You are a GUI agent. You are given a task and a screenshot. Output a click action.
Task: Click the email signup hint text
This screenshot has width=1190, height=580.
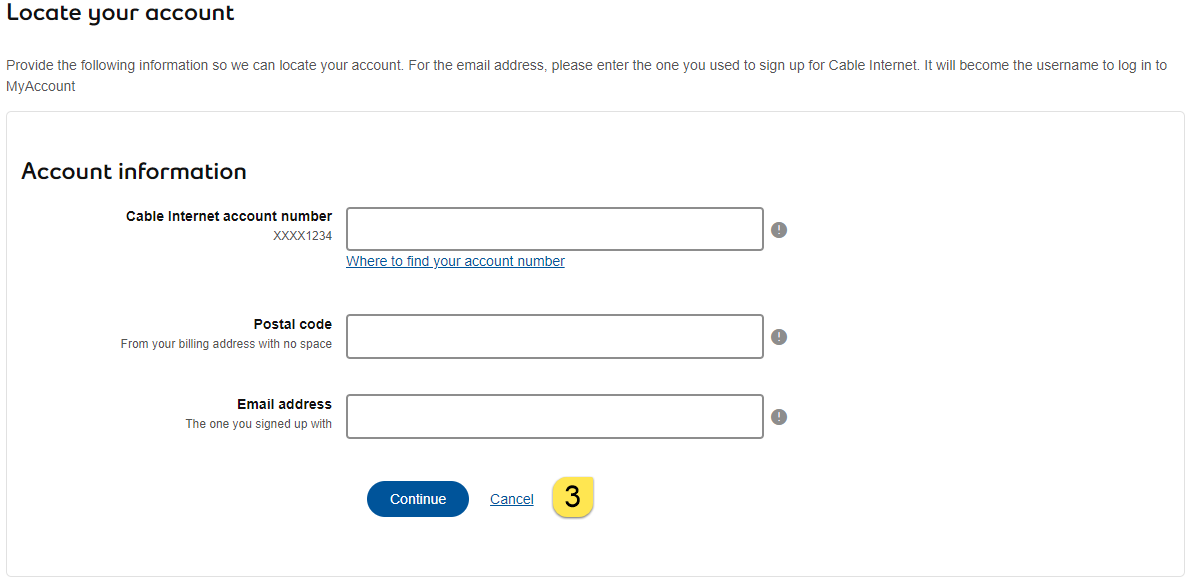pos(258,423)
